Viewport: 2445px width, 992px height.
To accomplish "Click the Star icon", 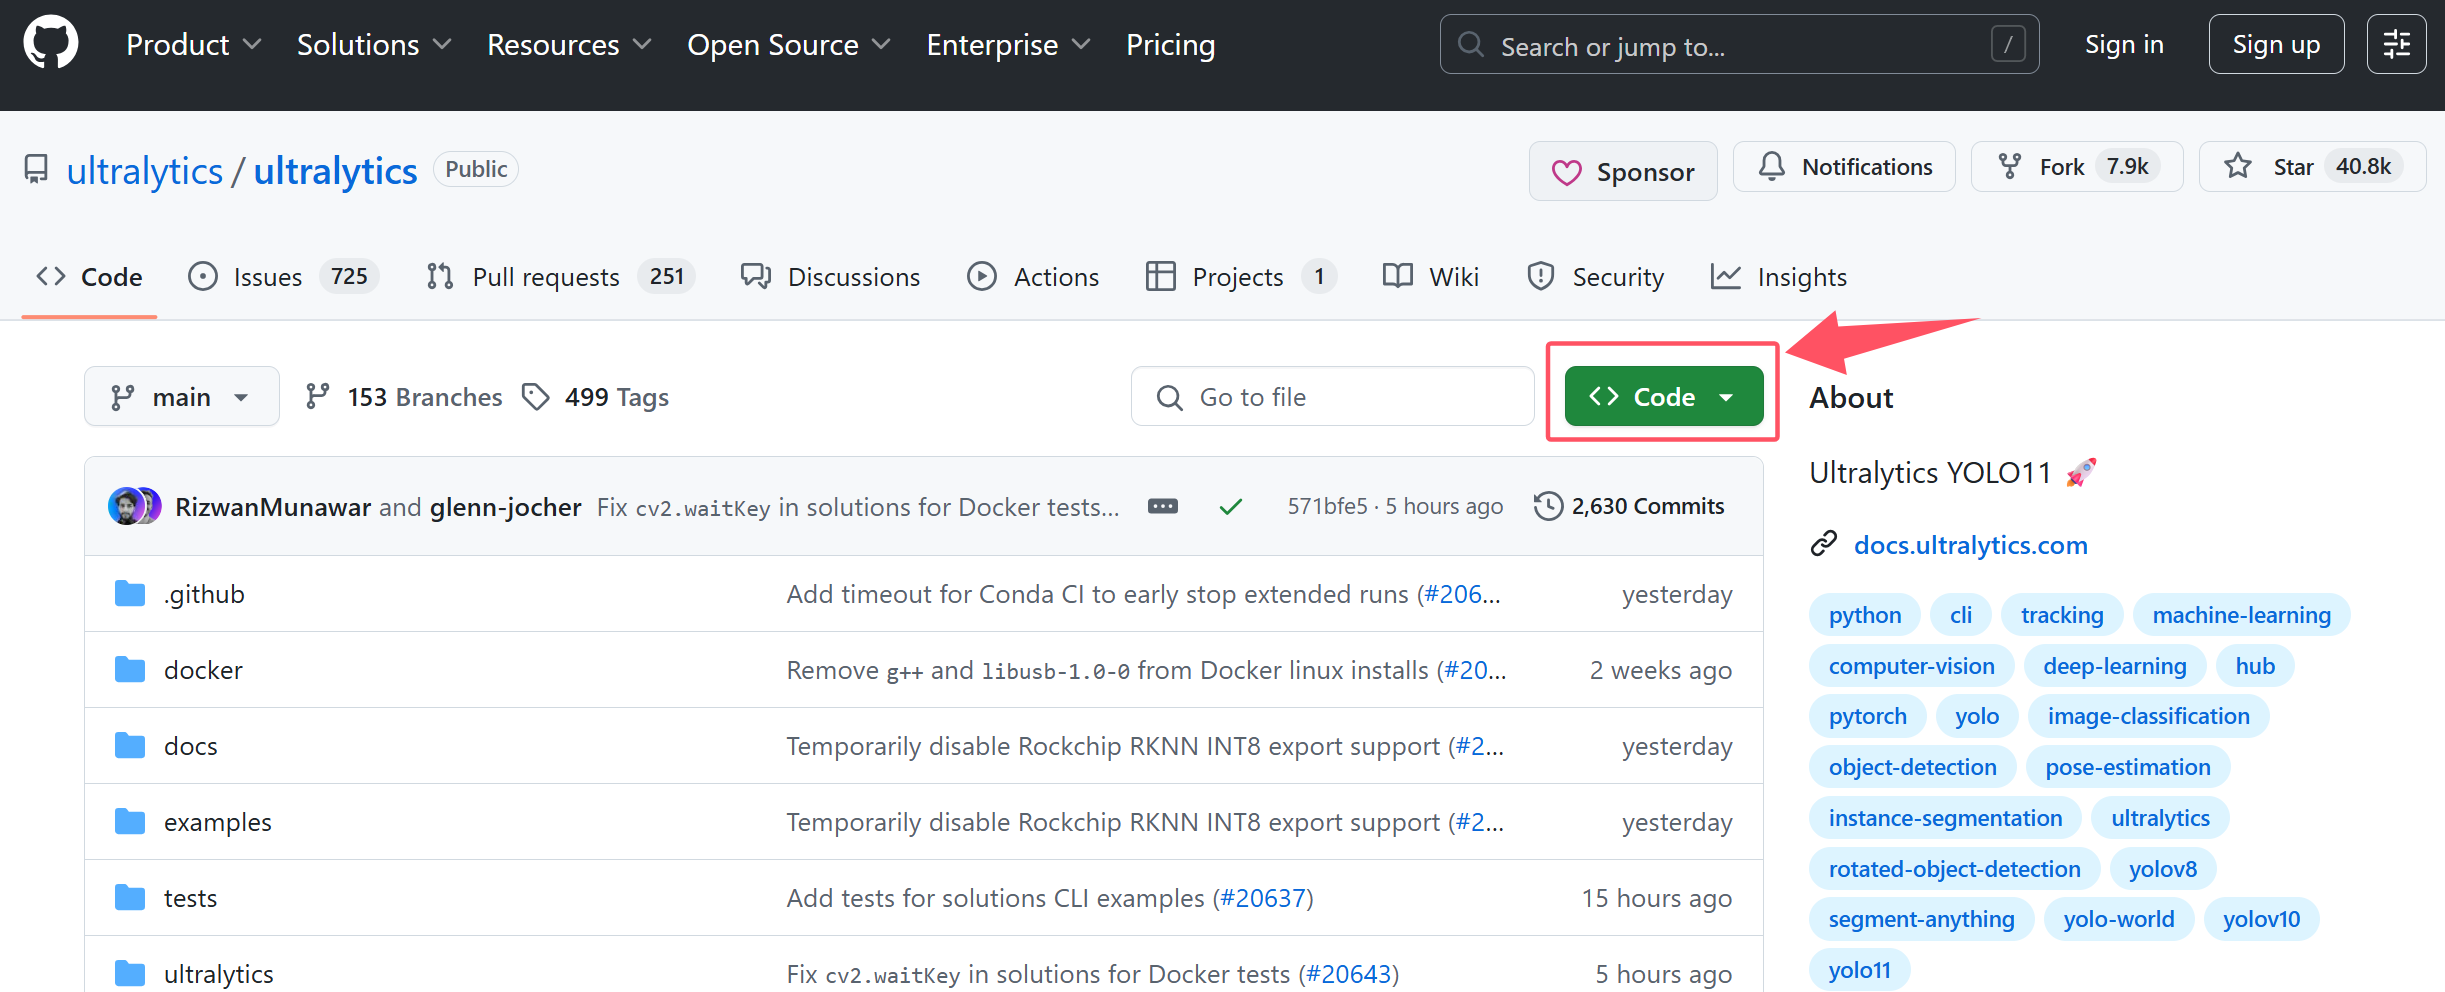I will point(2238,167).
